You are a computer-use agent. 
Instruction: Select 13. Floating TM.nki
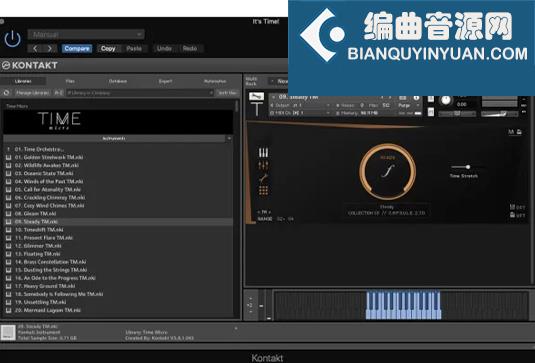click(x=38, y=254)
